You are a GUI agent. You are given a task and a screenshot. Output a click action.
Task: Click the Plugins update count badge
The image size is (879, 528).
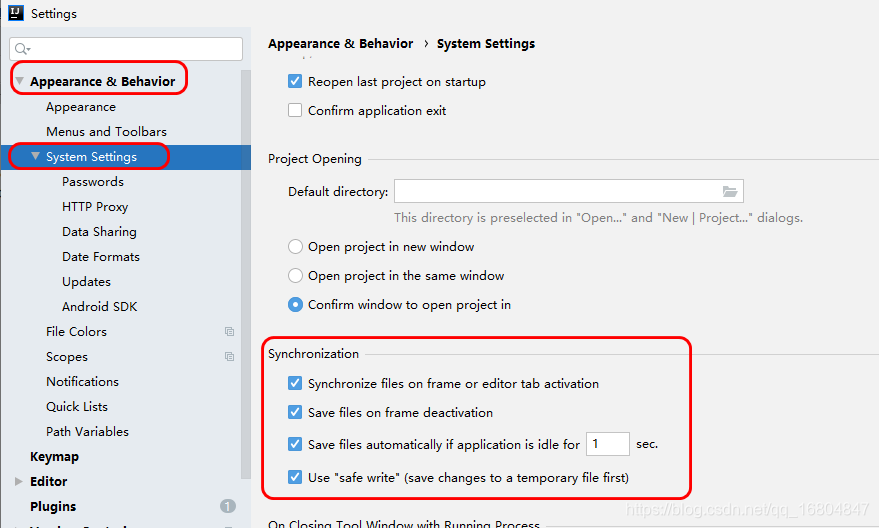click(x=228, y=506)
